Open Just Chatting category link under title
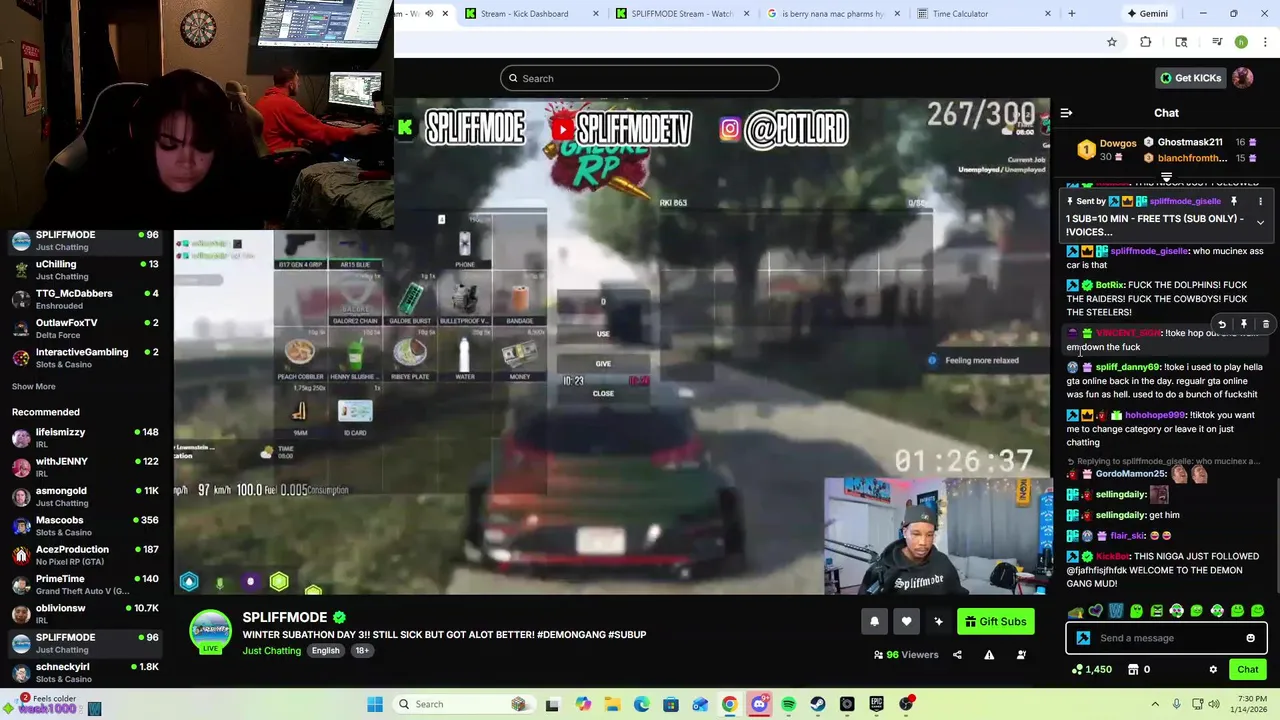The width and height of the screenshot is (1280, 720). point(271,650)
